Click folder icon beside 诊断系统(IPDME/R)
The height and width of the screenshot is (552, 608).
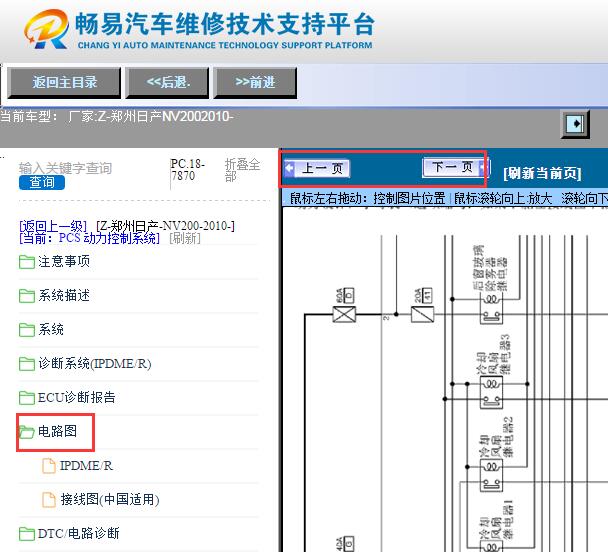[27, 364]
